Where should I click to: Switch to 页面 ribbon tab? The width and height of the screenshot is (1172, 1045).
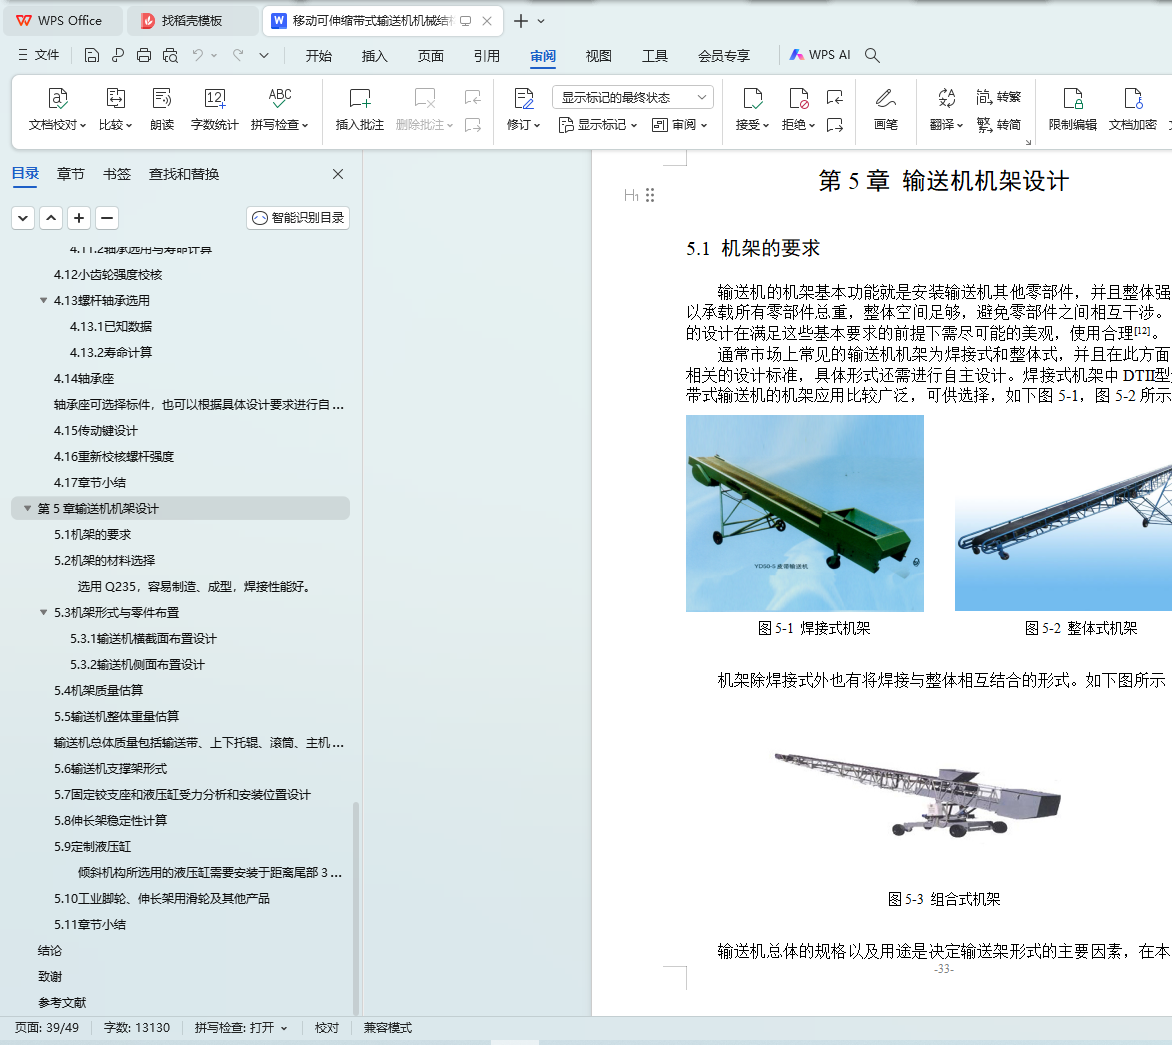(431, 56)
